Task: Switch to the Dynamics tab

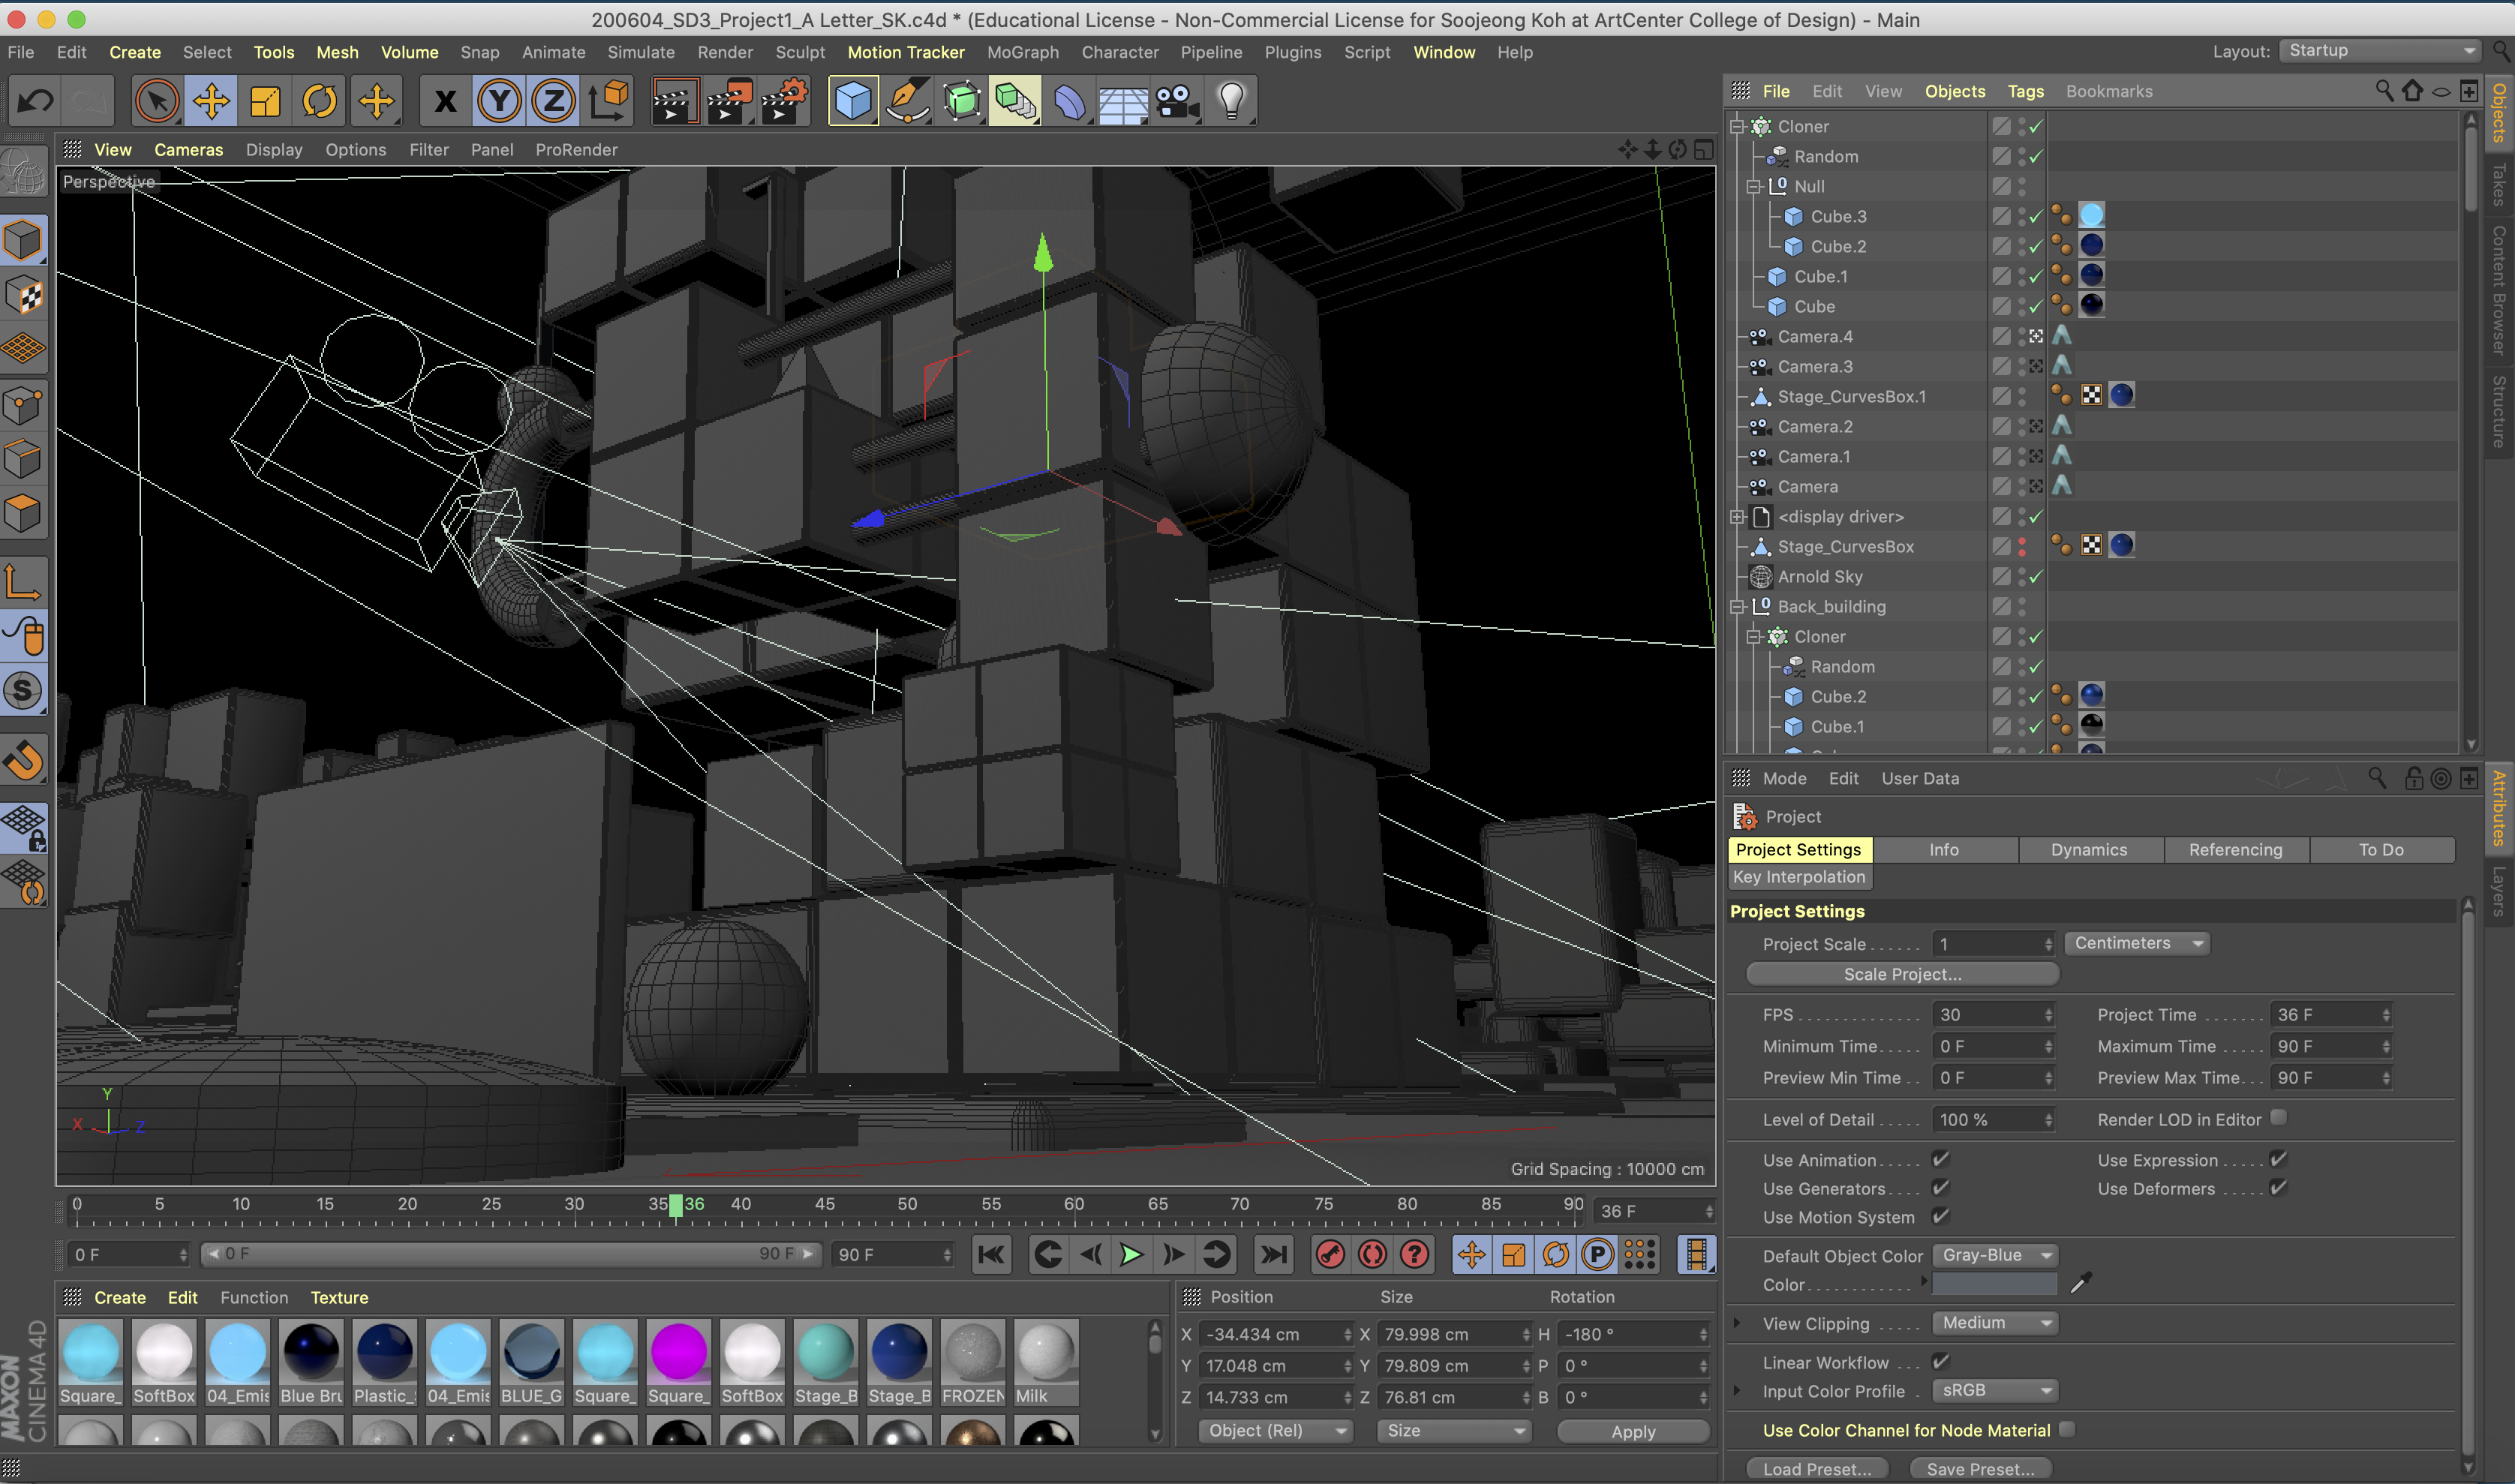Action: [x=2088, y=849]
